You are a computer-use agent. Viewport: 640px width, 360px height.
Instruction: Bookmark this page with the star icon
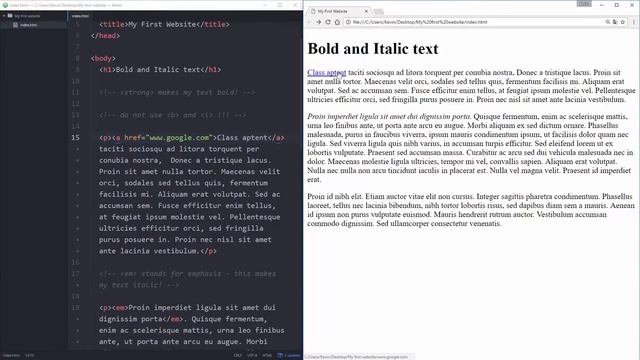click(623, 22)
